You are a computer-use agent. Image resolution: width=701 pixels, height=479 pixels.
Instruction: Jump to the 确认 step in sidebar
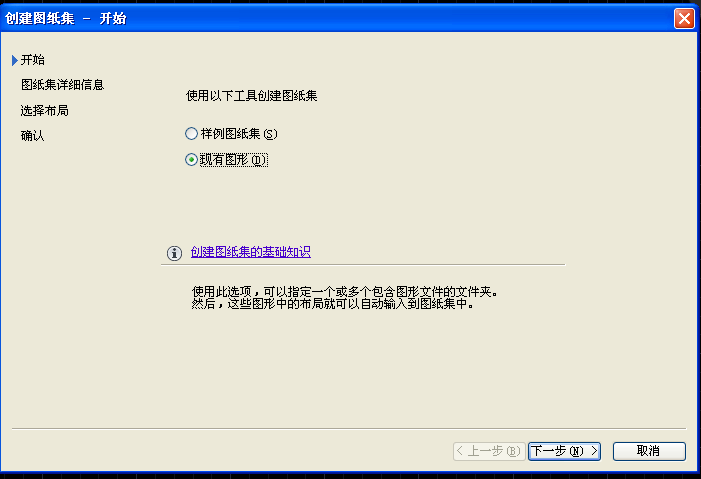point(33,135)
